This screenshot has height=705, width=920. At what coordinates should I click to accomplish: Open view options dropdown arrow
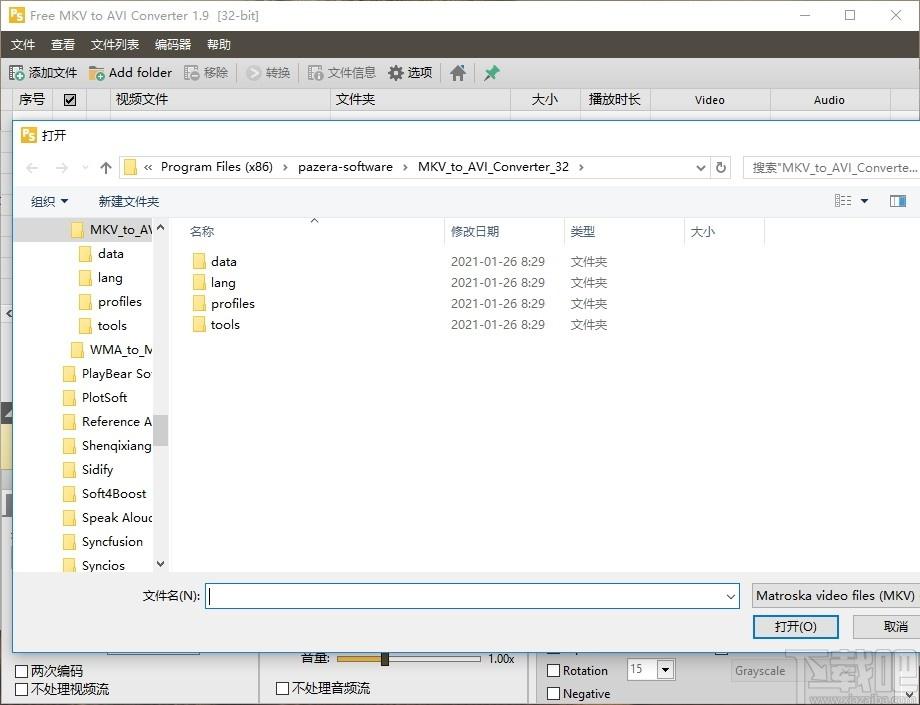[864, 201]
